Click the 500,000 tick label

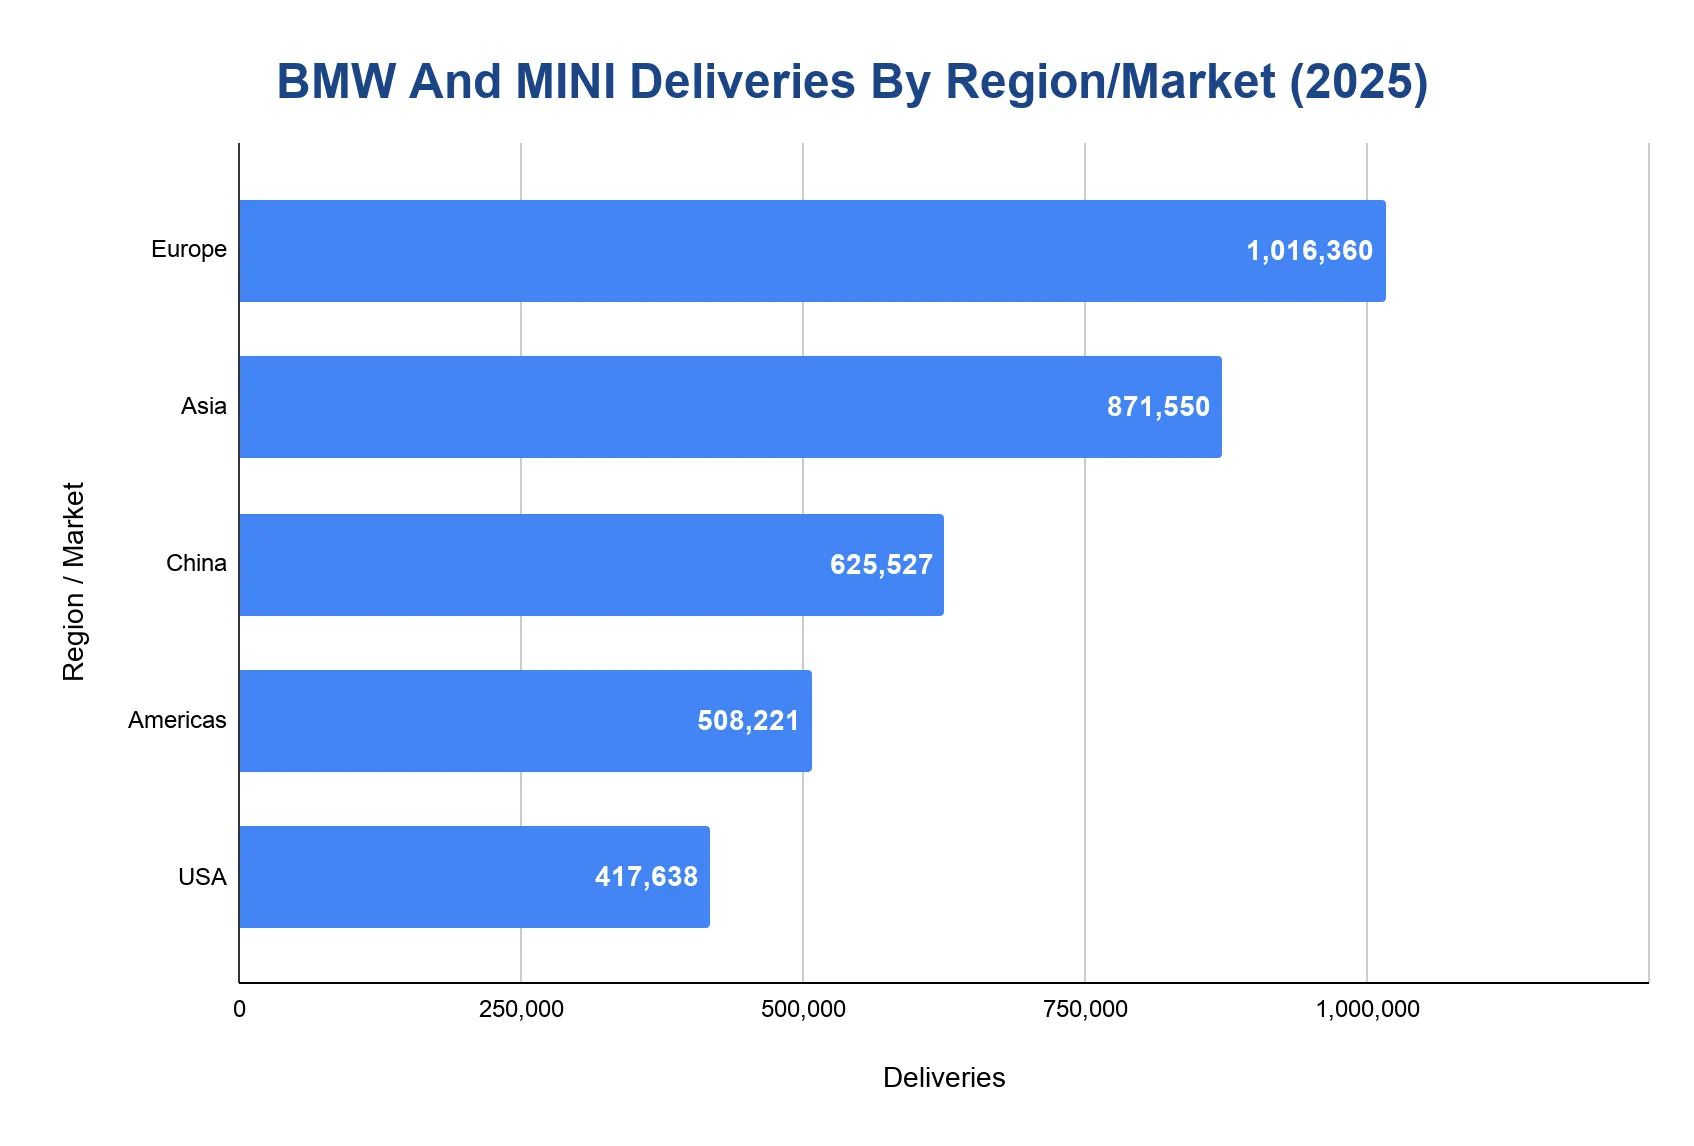click(x=803, y=1010)
